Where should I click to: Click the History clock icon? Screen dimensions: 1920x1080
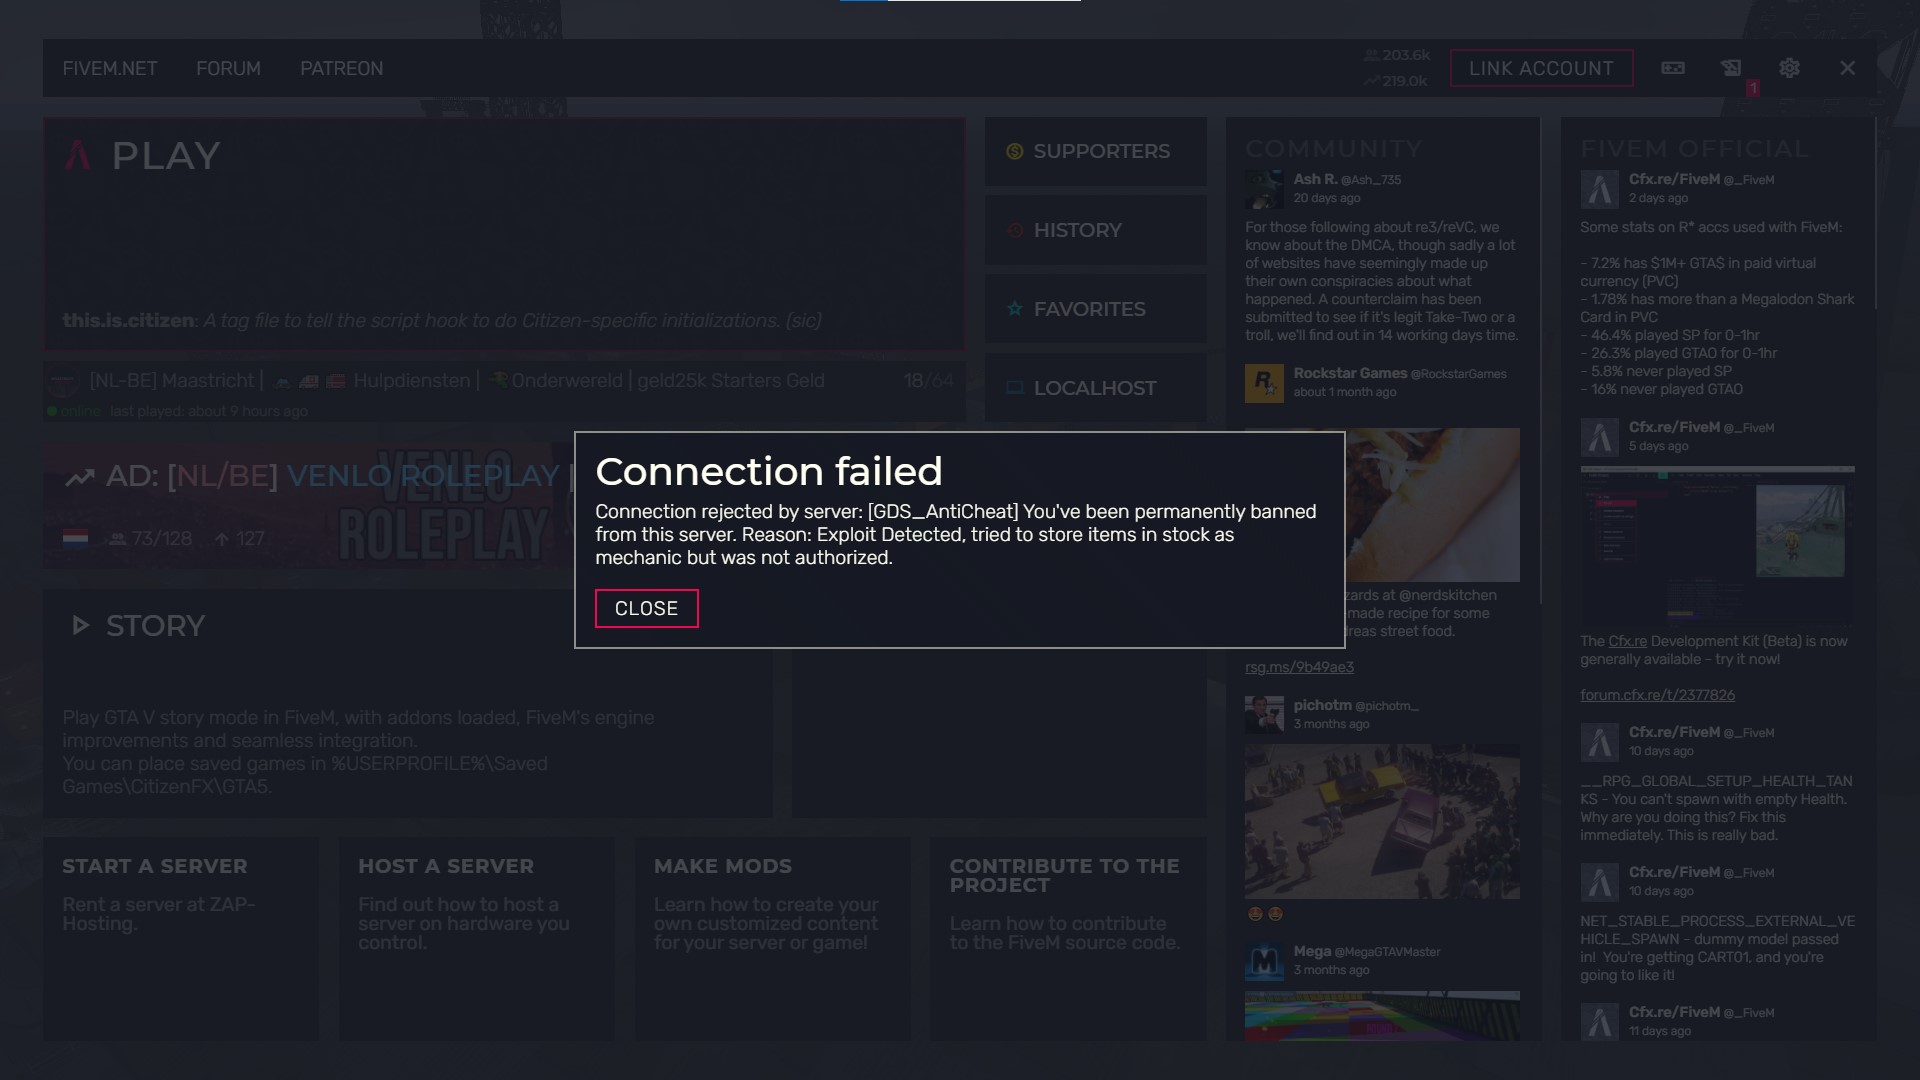(x=1014, y=230)
